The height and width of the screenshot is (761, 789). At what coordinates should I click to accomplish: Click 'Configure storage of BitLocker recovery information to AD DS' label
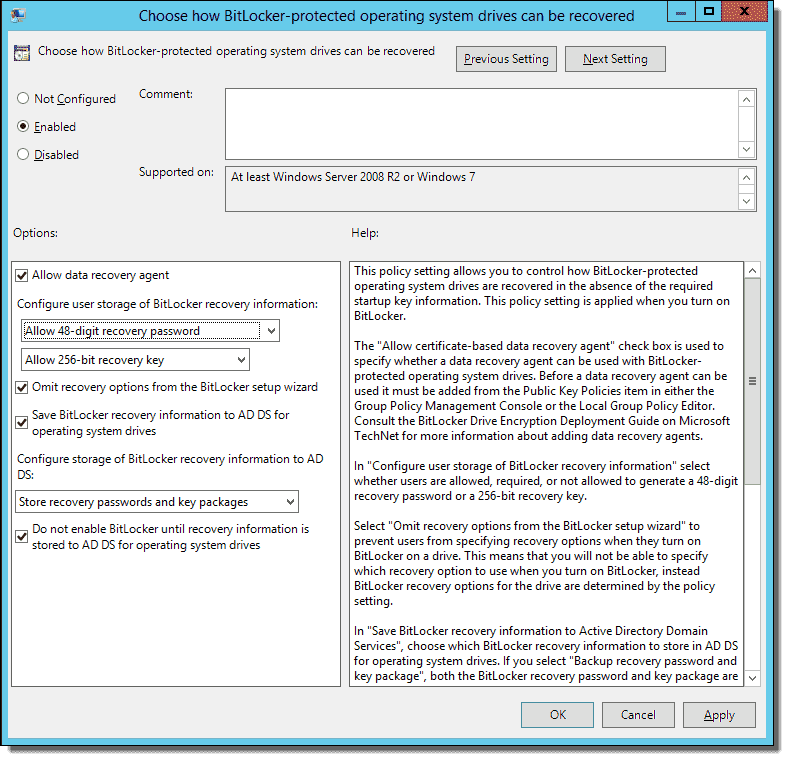pyautogui.click(x=171, y=468)
